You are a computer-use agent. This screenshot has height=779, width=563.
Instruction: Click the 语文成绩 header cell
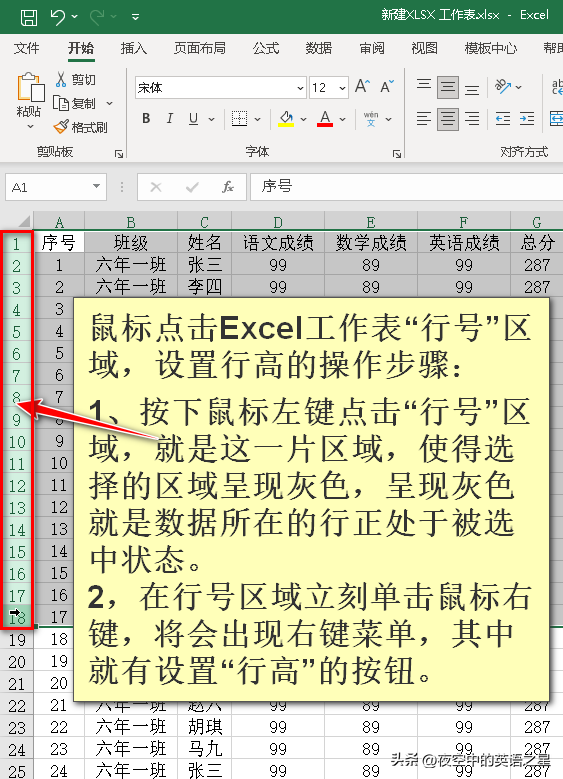click(278, 242)
